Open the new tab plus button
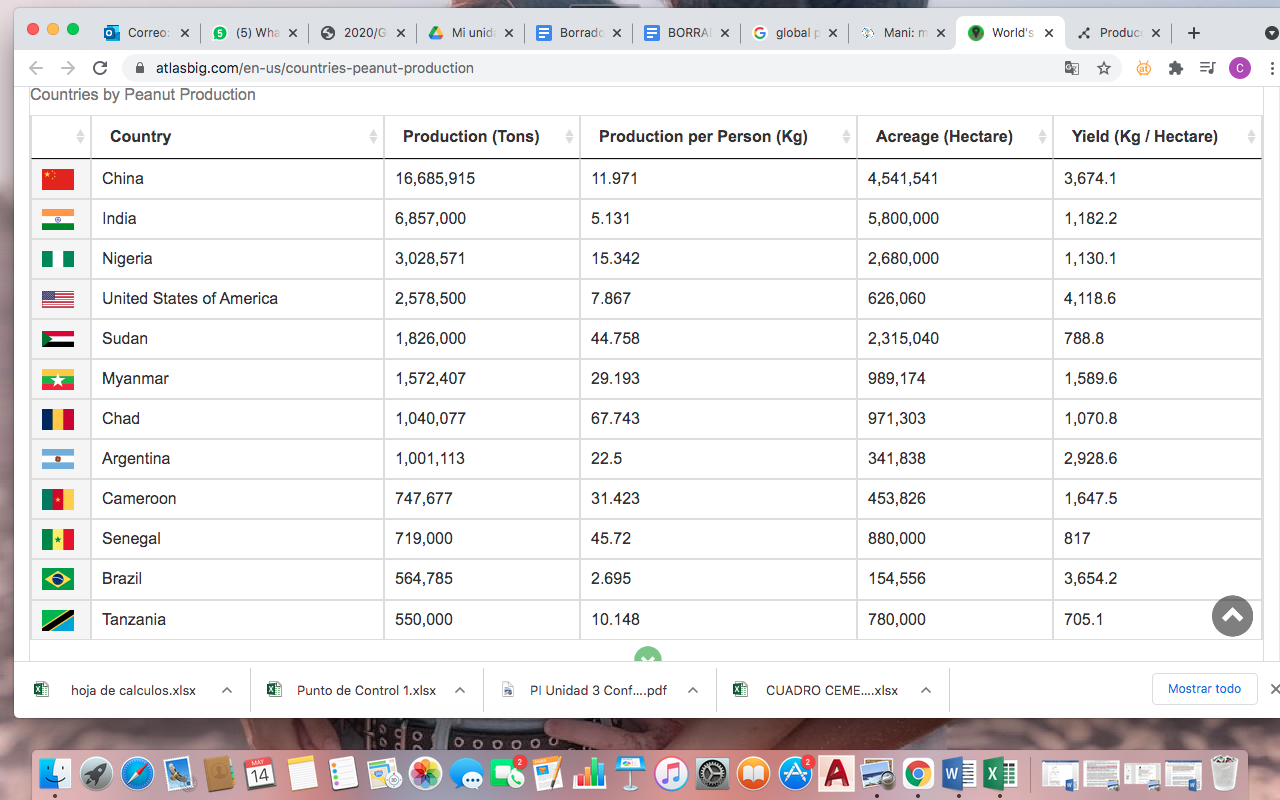 click(x=1193, y=33)
